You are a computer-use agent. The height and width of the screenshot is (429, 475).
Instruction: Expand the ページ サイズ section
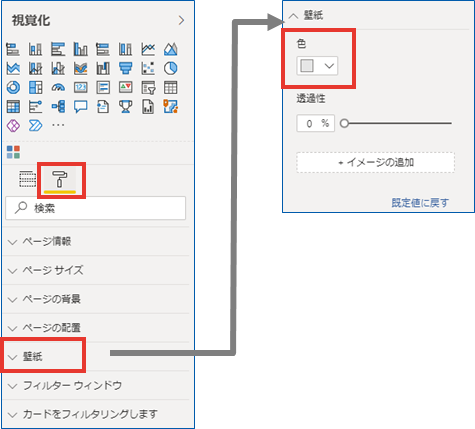click(96, 270)
